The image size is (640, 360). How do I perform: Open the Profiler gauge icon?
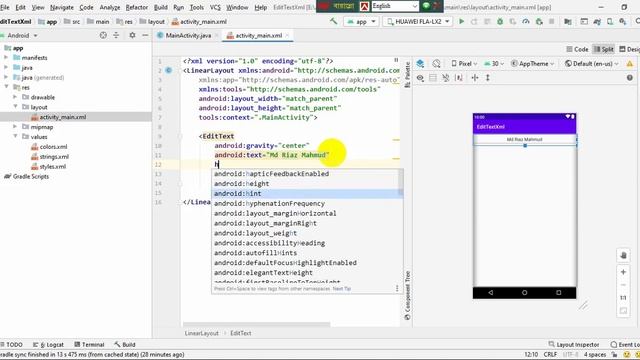click(526, 21)
